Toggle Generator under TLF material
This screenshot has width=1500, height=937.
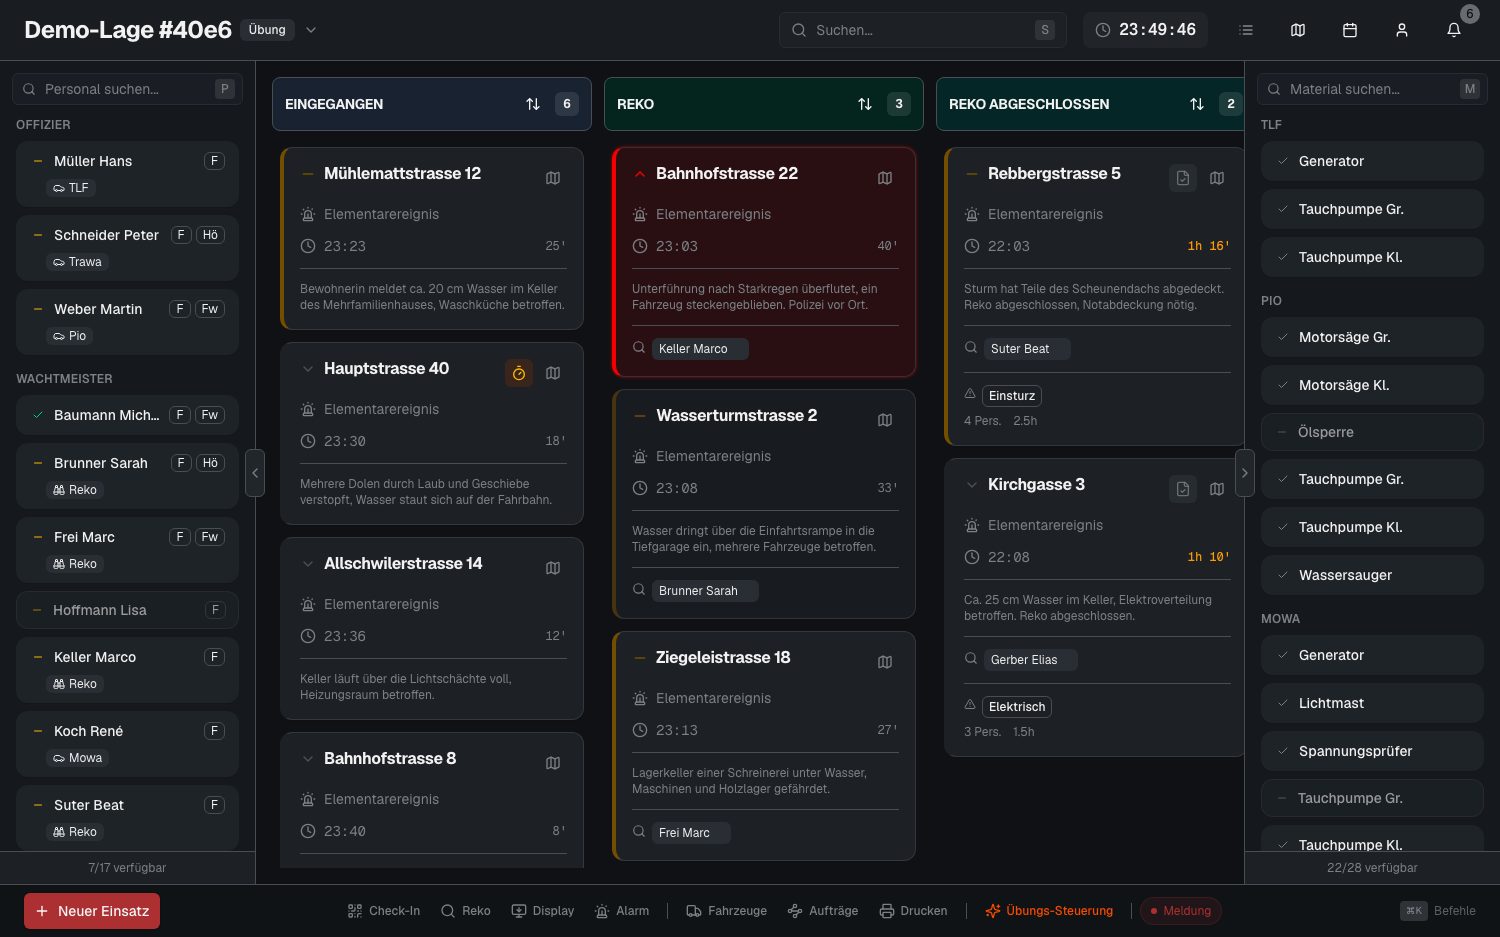(x=1371, y=161)
